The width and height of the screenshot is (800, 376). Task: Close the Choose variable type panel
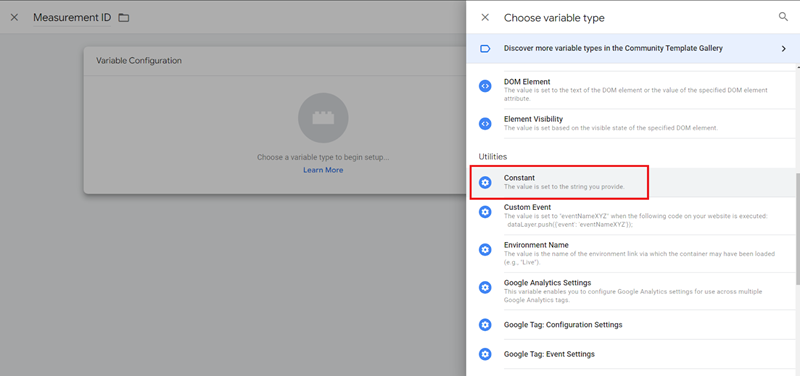coord(485,17)
